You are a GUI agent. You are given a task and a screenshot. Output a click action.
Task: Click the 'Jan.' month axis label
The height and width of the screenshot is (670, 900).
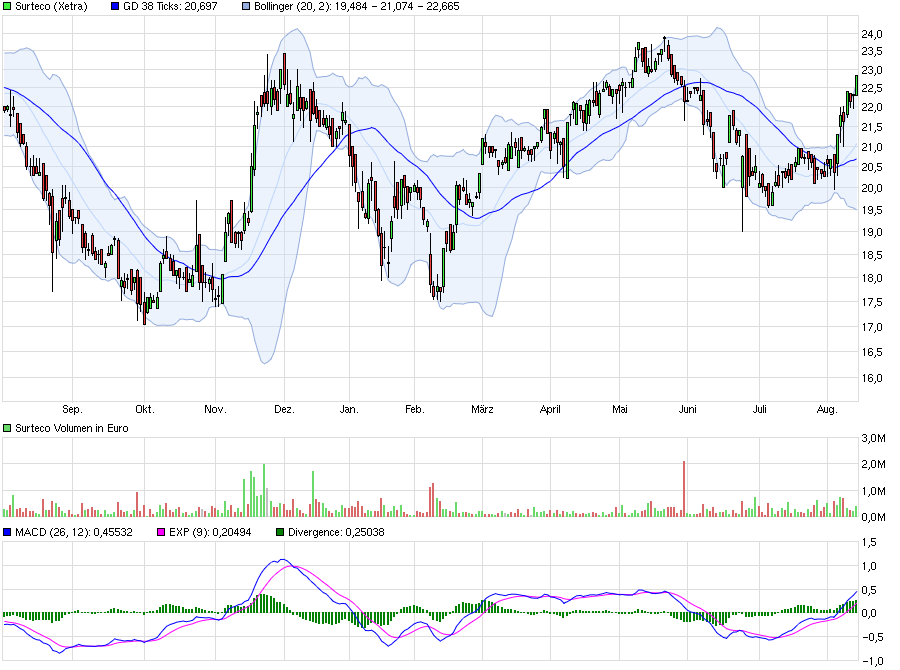point(349,409)
